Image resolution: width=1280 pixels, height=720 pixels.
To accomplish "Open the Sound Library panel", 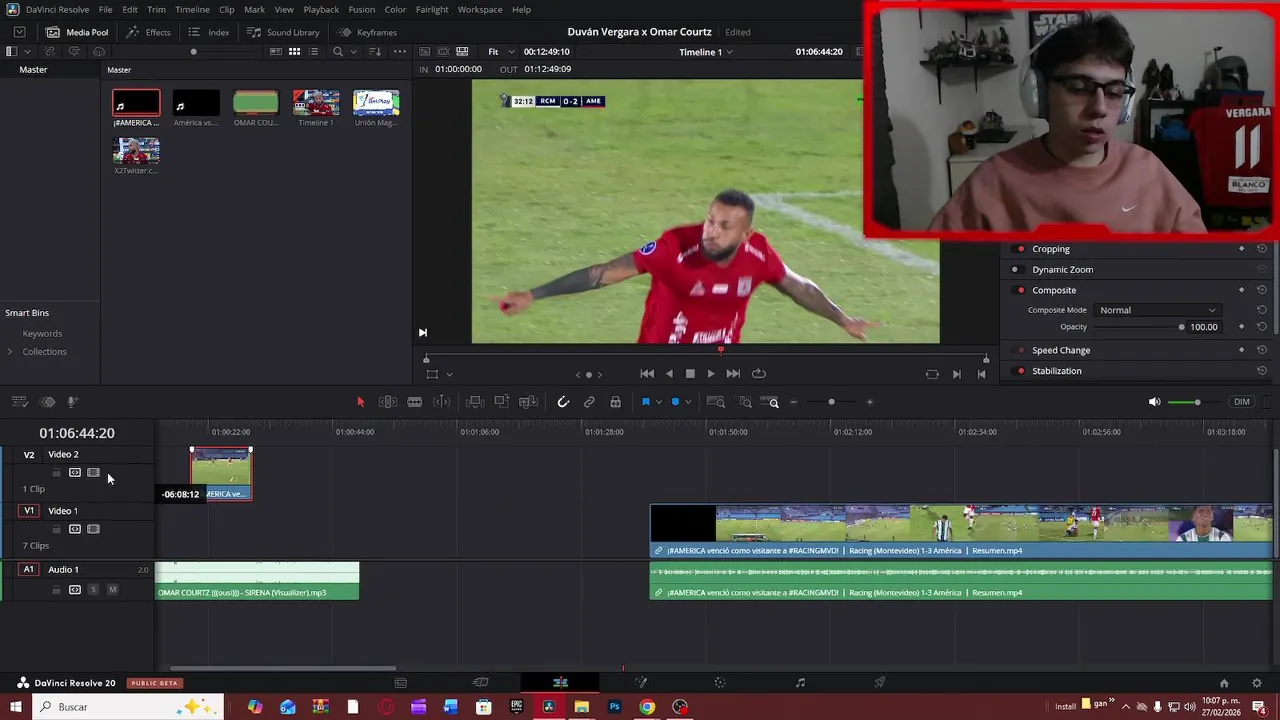I will pos(283,32).
